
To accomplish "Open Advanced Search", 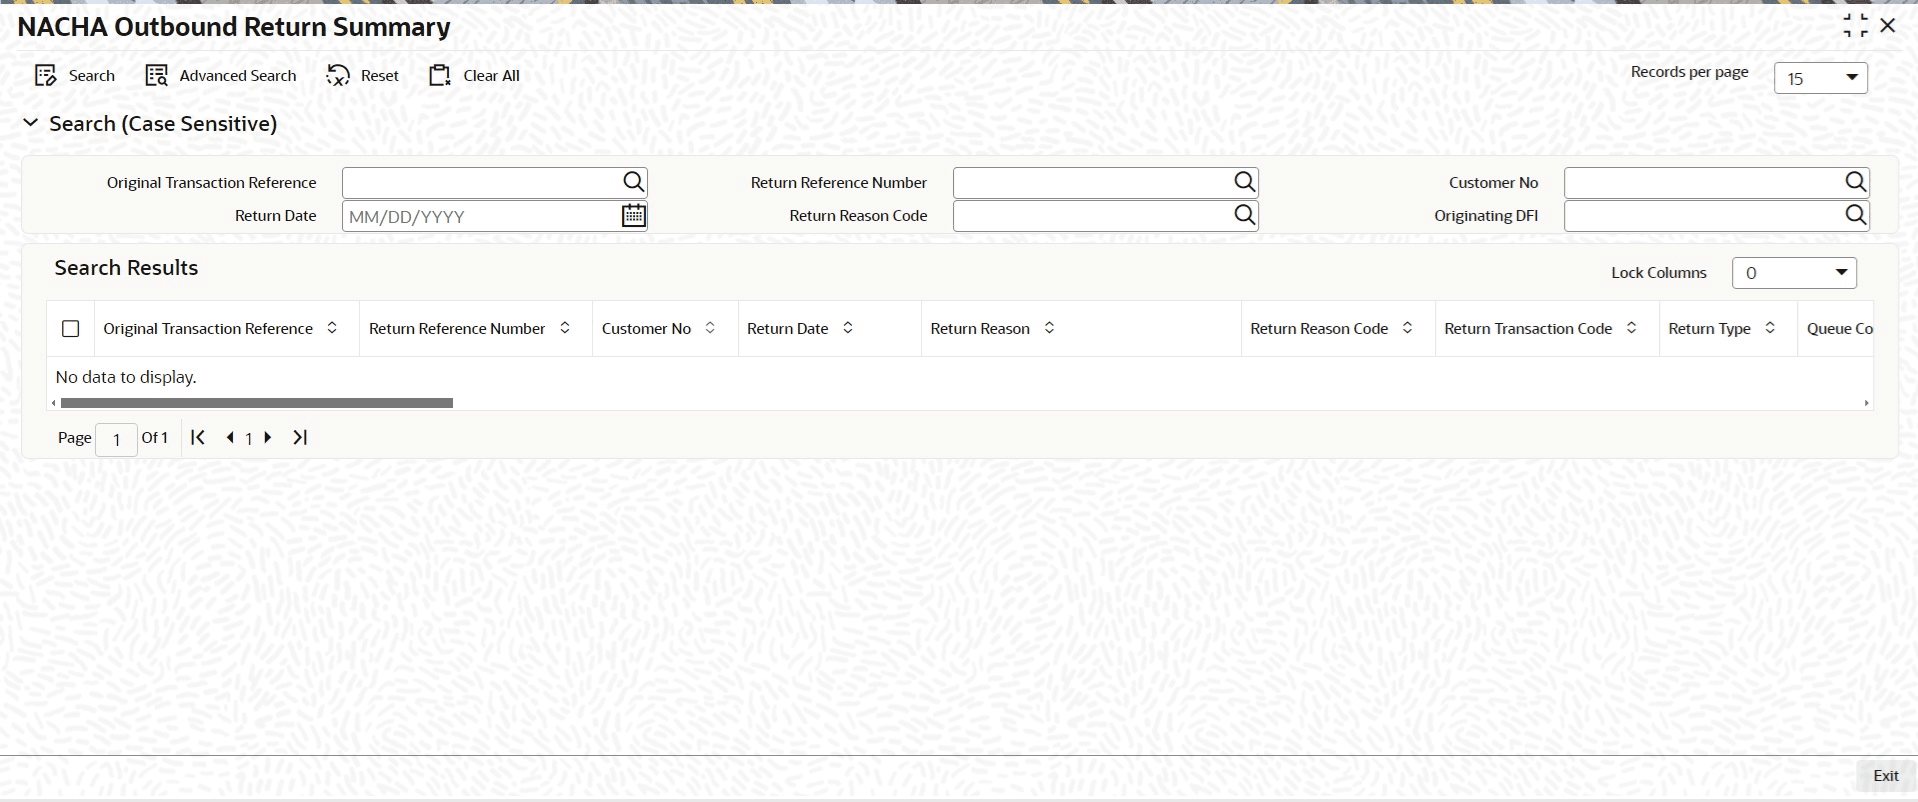I will 221,76.
